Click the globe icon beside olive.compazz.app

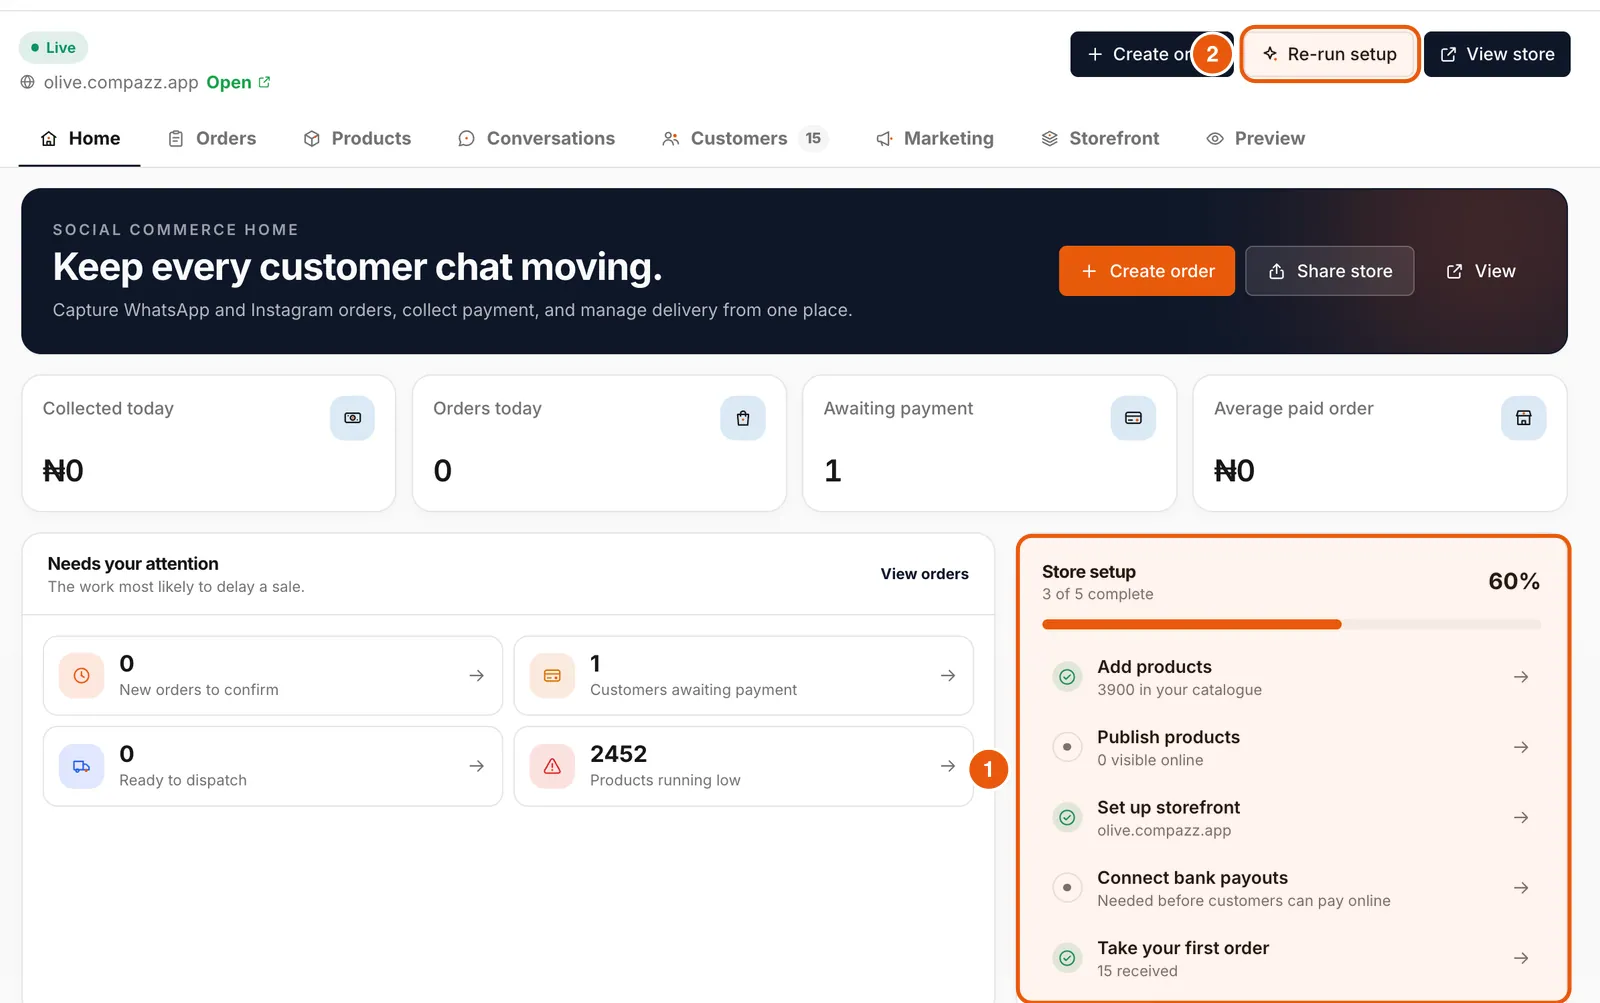(28, 82)
